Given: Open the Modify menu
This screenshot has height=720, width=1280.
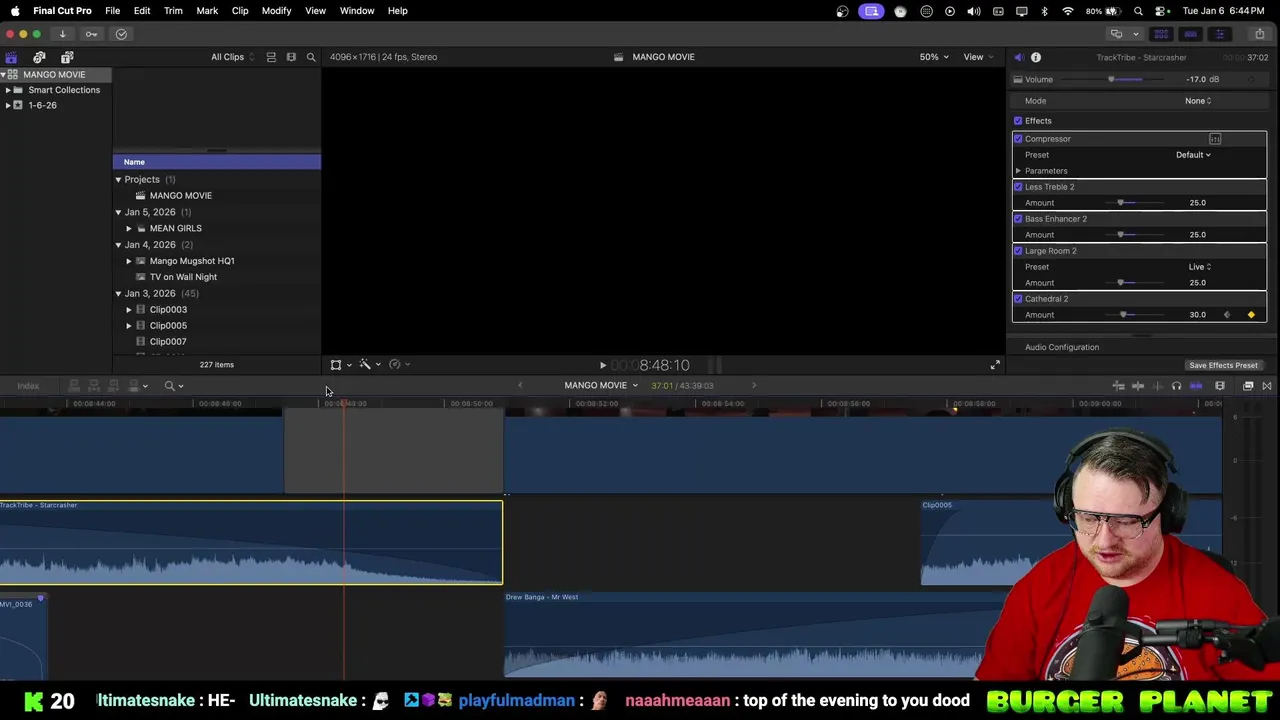Looking at the screenshot, I should [x=276, y=11].
